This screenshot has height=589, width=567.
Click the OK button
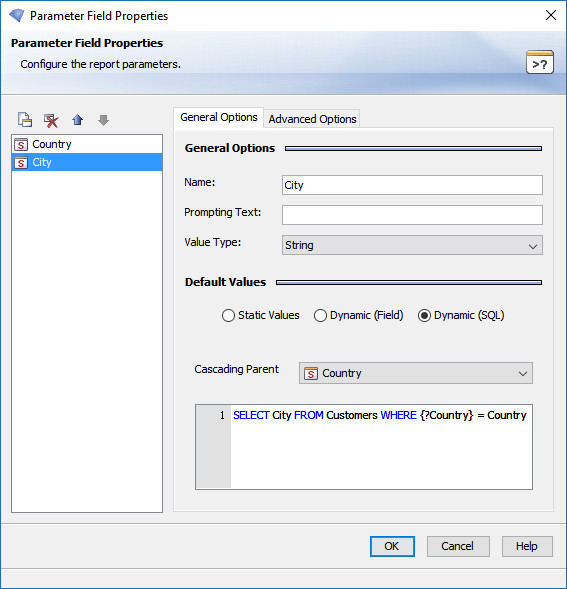[x=392, y=546]
